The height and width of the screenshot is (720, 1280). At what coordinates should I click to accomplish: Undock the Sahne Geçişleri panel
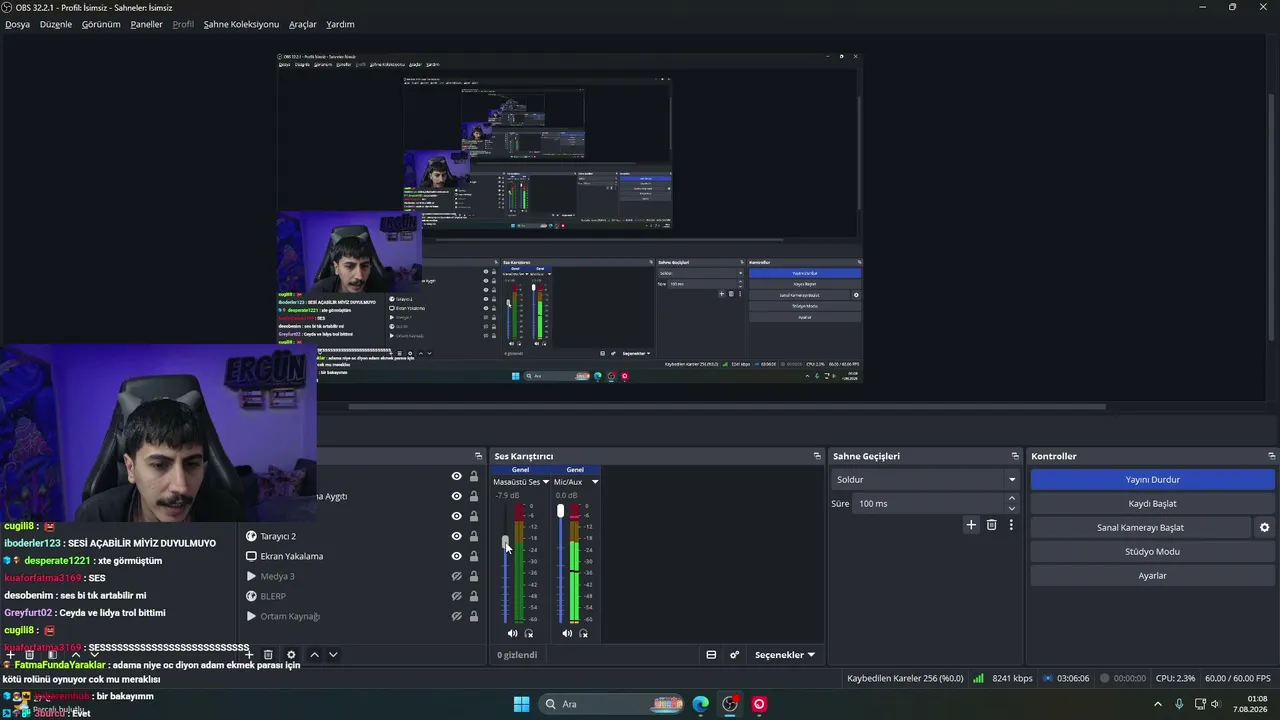tap(1015, 456)
